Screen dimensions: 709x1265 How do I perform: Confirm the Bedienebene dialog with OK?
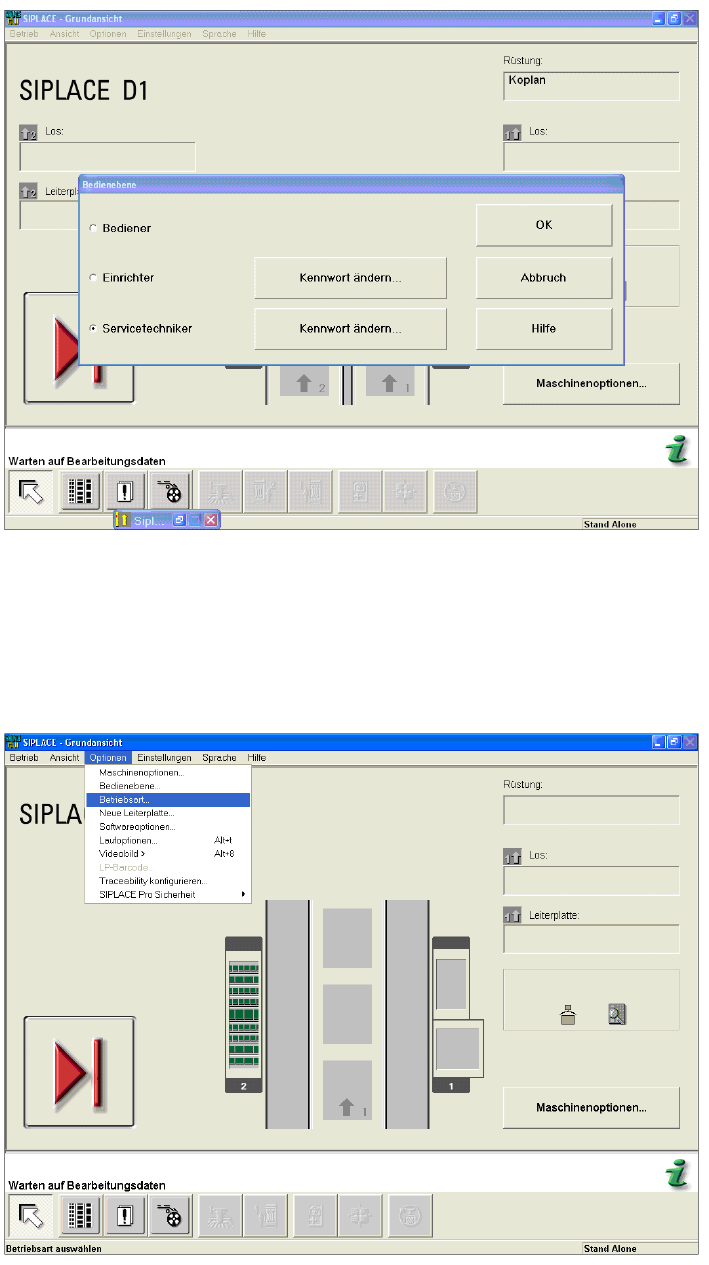point(544,225)
